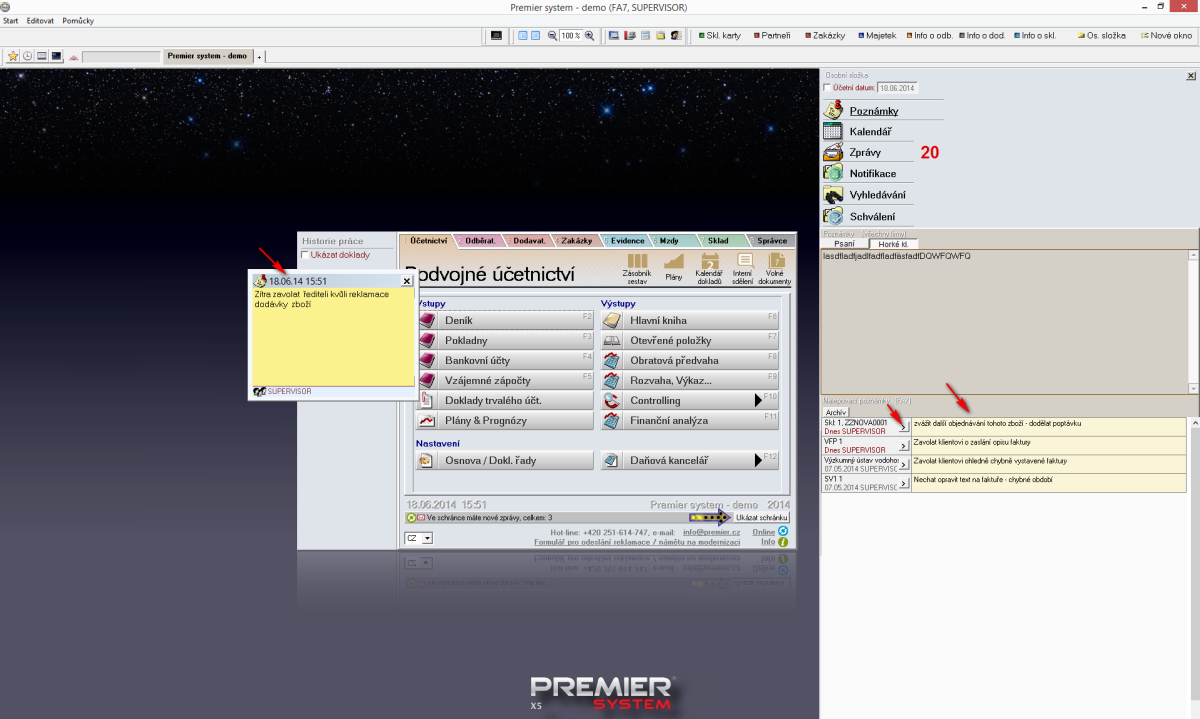Click the Vyhledávání binoculars icon
Screen dimensions: 1200x719
point(832,194)
